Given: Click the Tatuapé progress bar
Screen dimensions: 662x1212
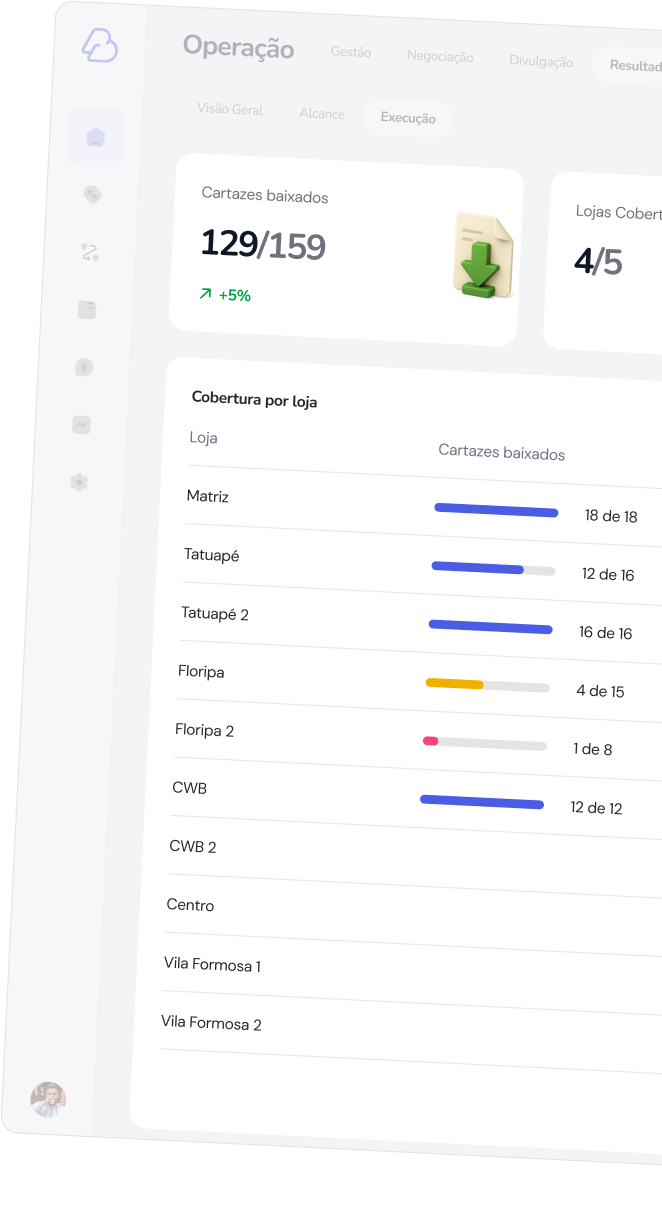Looking at the screenshot, I should point(493,568).
